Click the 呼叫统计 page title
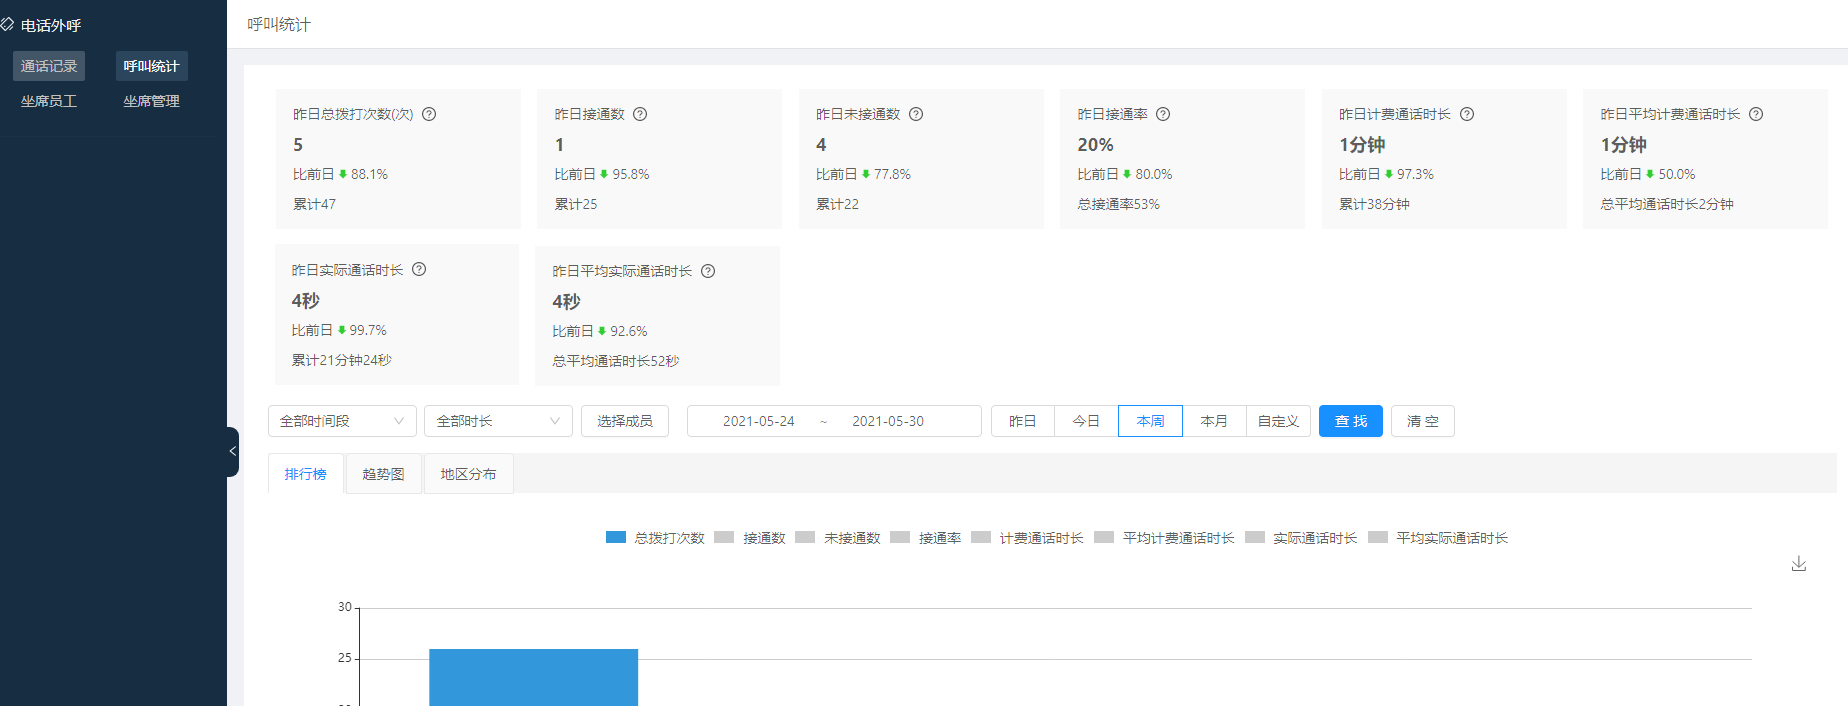The width and height of the screenshot is (1848, 706). (x=279, y=24)
